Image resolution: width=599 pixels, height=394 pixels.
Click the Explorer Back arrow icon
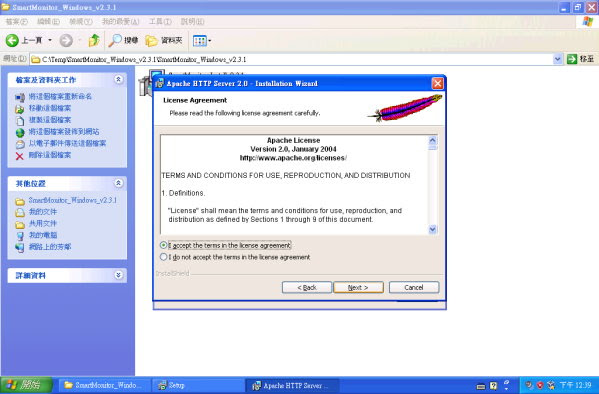(12, 40)
